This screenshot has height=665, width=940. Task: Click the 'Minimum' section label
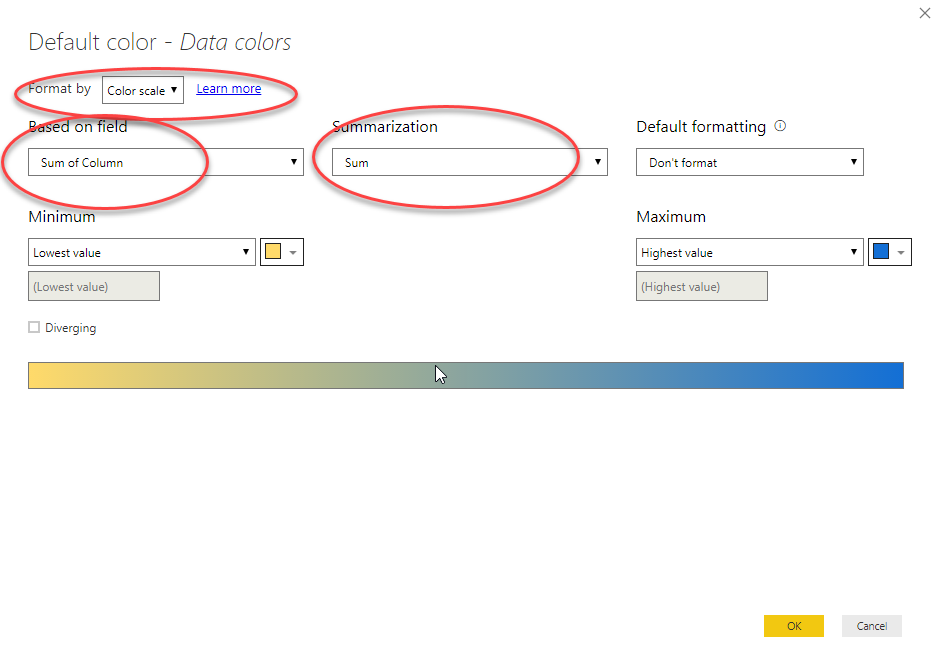(x=62, y=216)
